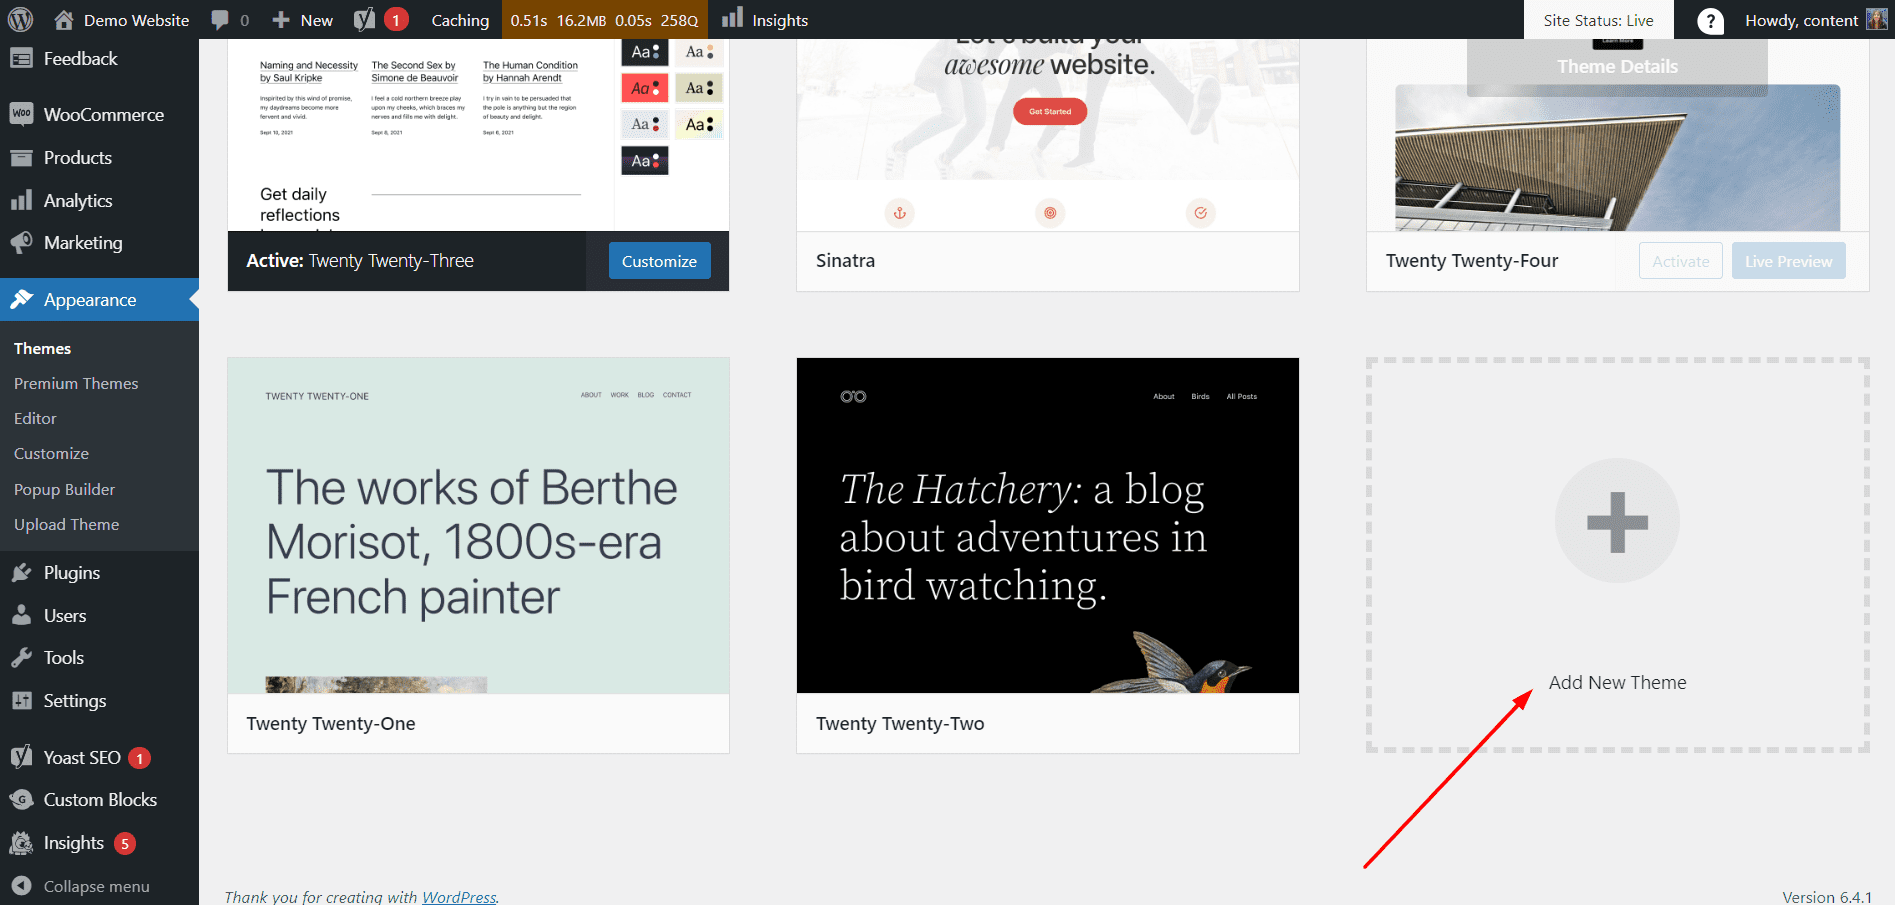Activate the Twenty Twenty-Four theme
1895x905 pixels.
pyautogui.click(x=1680, y=261)
